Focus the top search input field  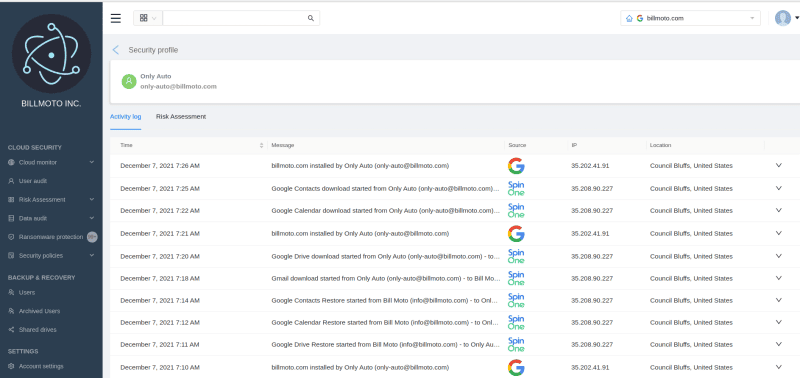(x=235, y=18)
